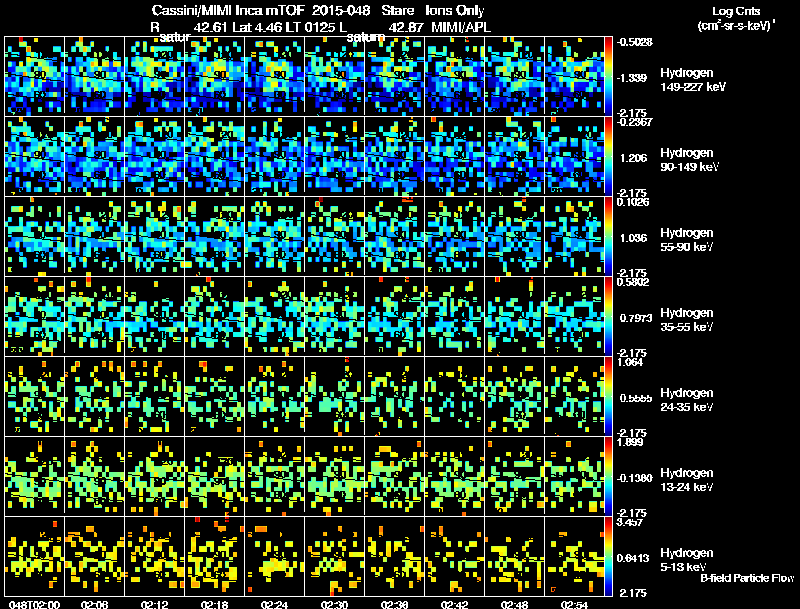Click the 'MIMI/APL' header text
Screen dimensions: 800x609
461,27
